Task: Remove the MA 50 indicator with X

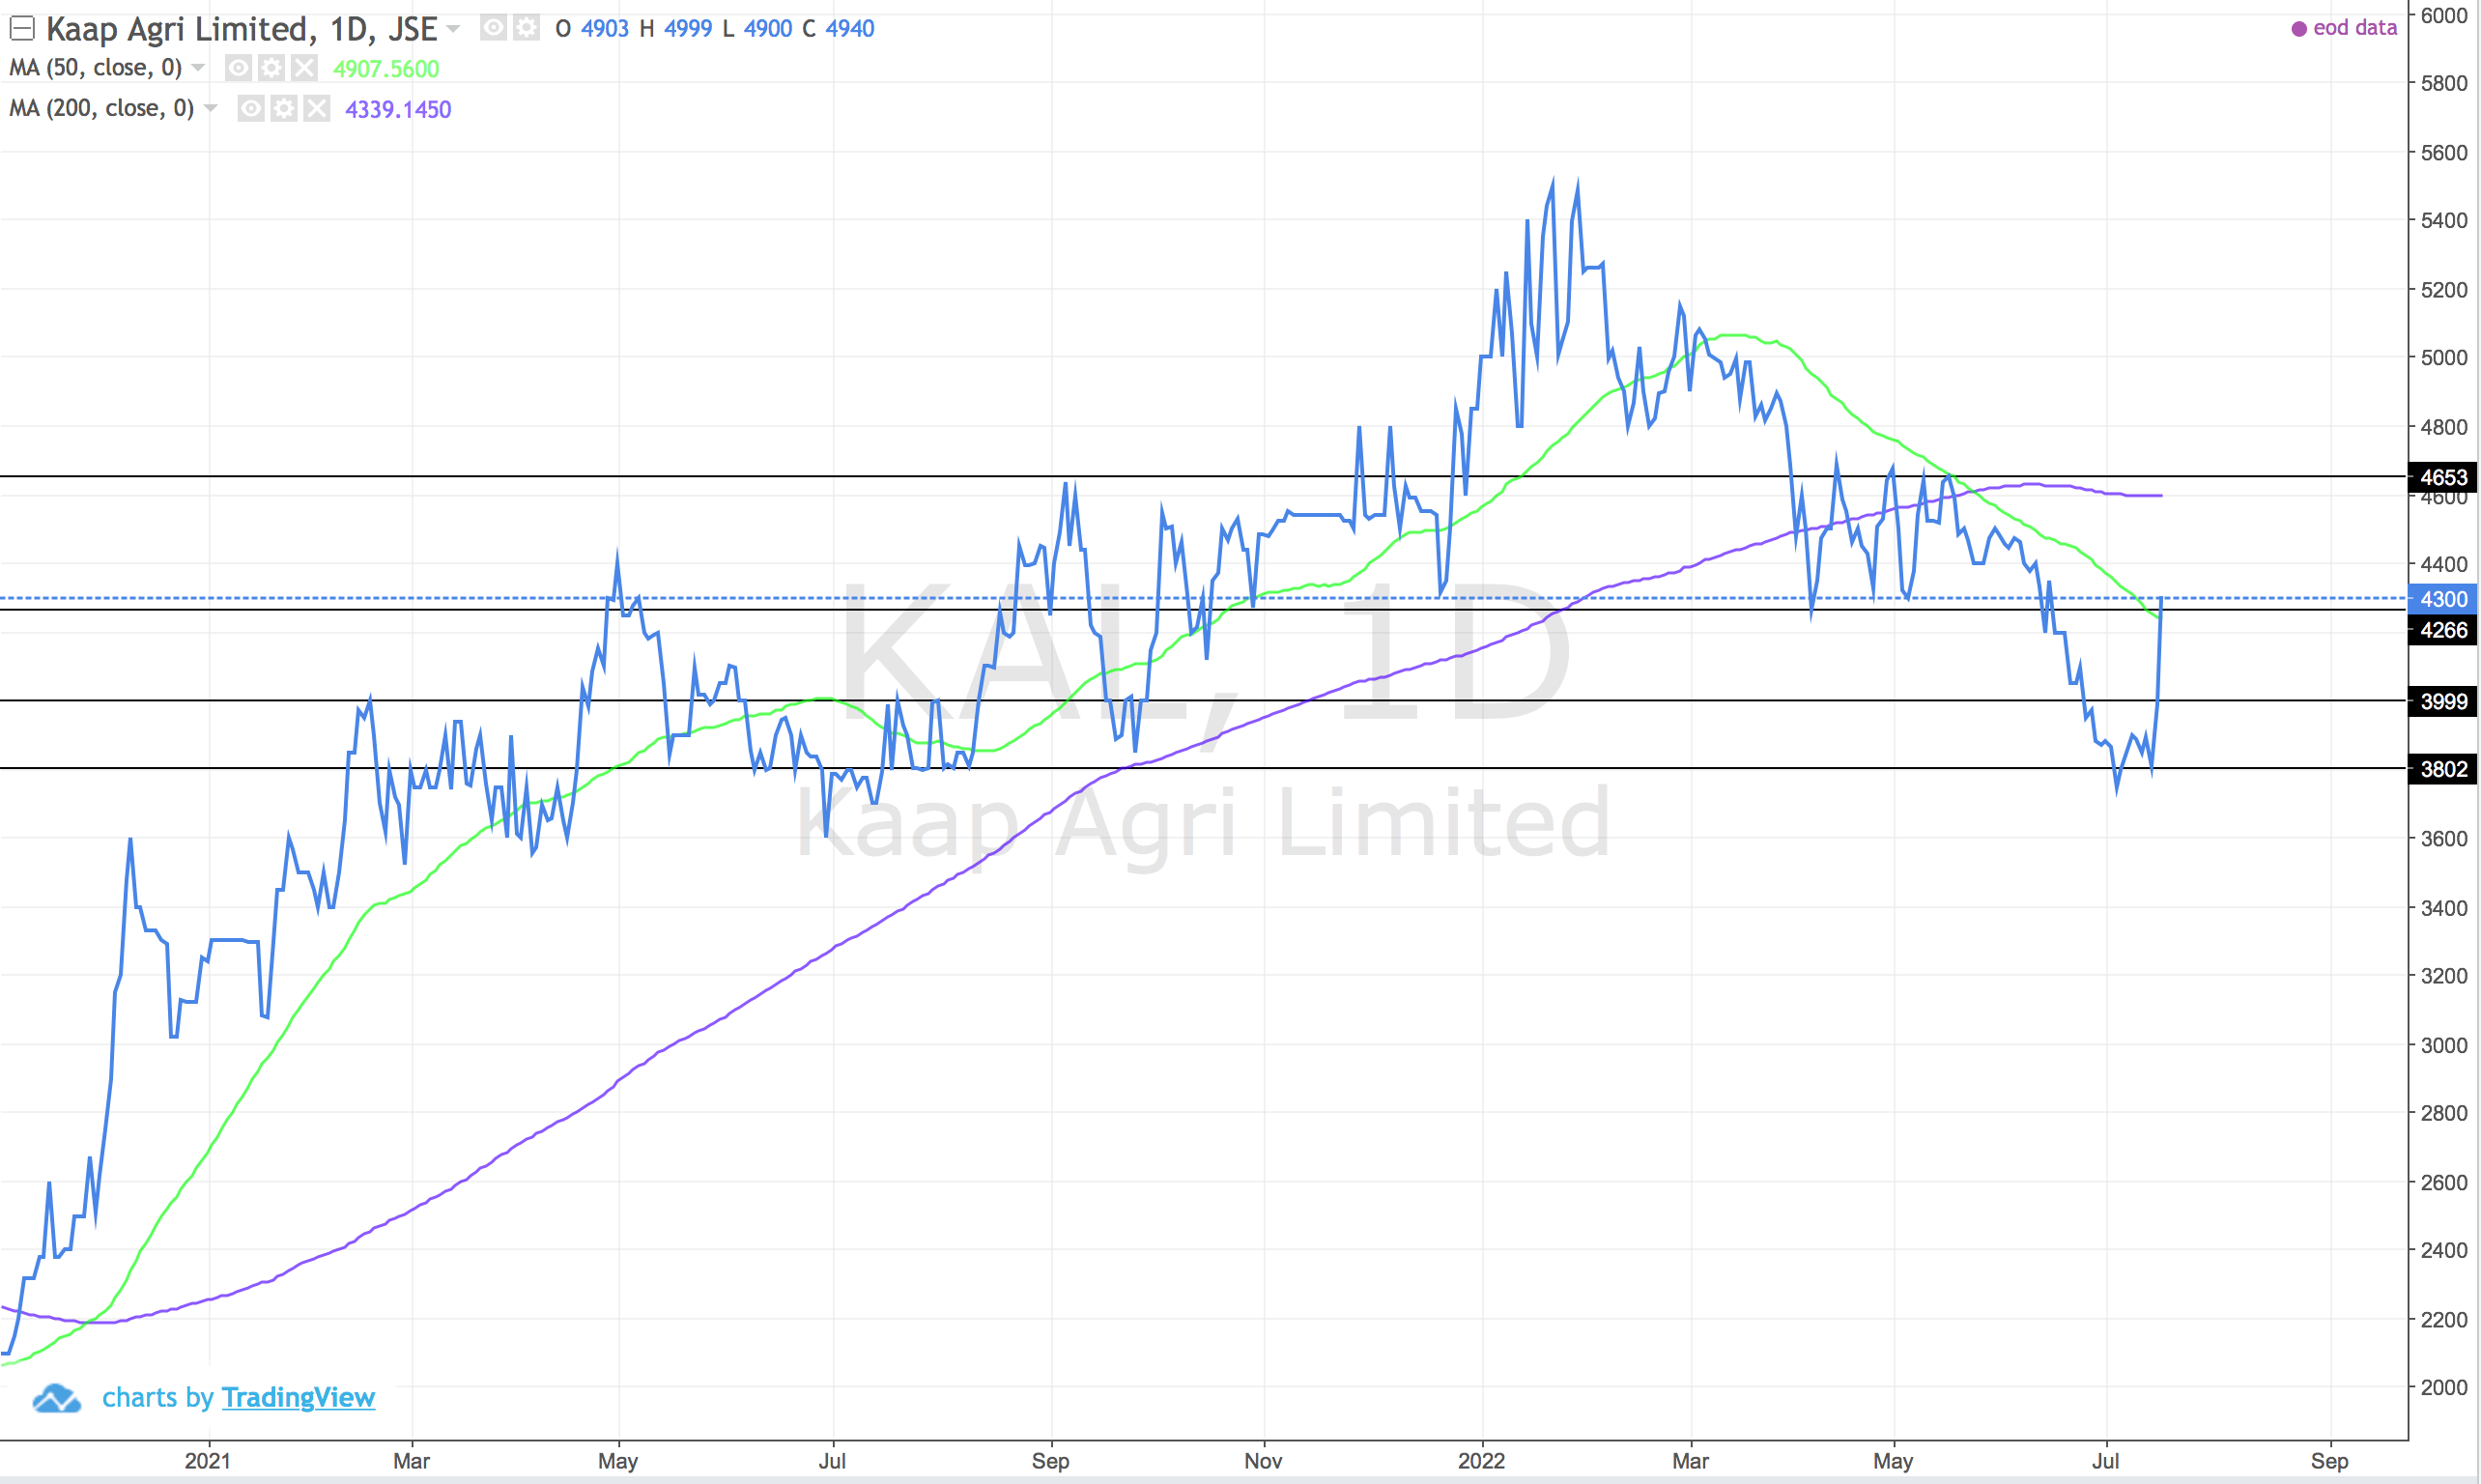Action: point(304,68)
